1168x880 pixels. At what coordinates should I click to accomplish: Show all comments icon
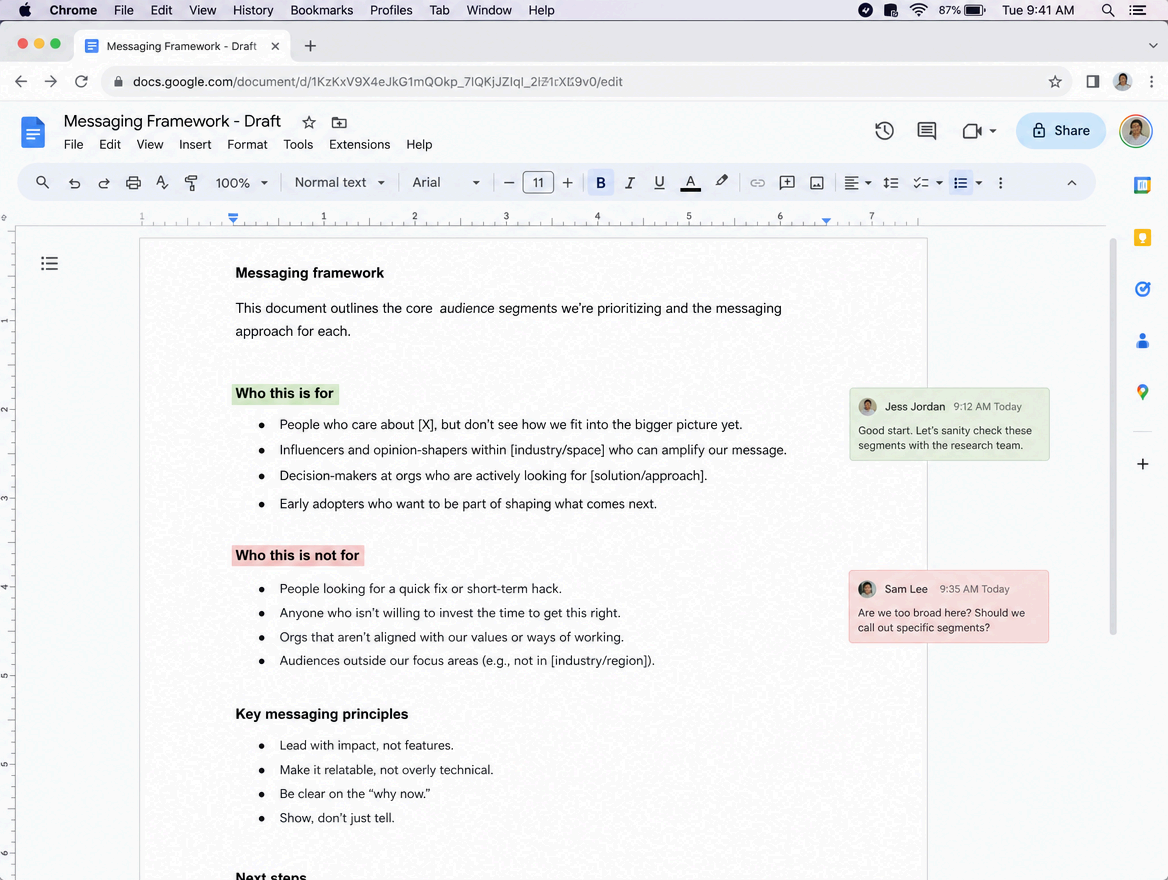click(x=927, y=131)
